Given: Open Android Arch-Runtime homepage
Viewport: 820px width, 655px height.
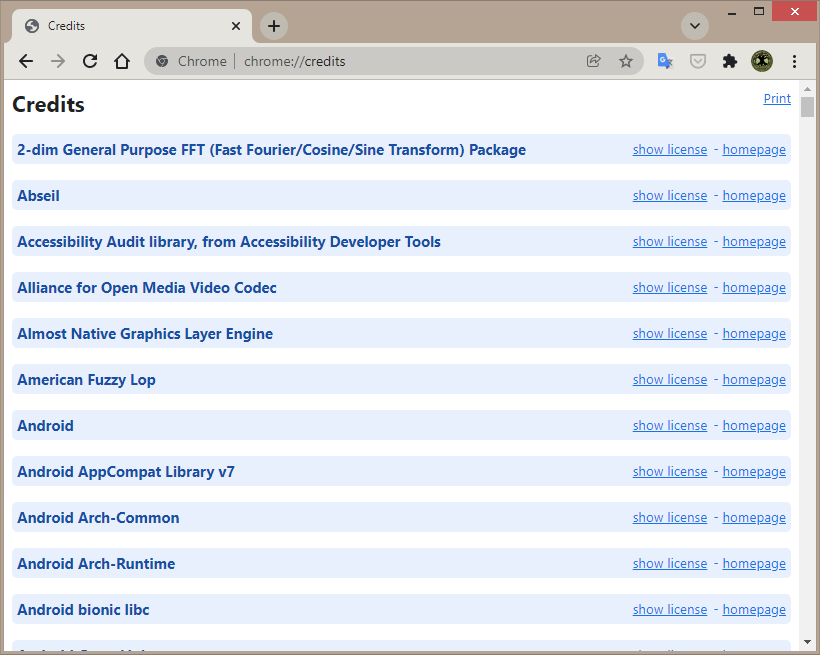Looking at the screenshot, I should tap(754, 564).
